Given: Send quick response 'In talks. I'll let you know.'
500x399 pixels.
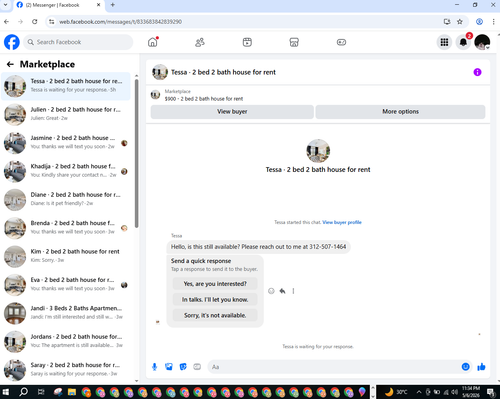Looking at the screenshot, I should click(215, 299).
